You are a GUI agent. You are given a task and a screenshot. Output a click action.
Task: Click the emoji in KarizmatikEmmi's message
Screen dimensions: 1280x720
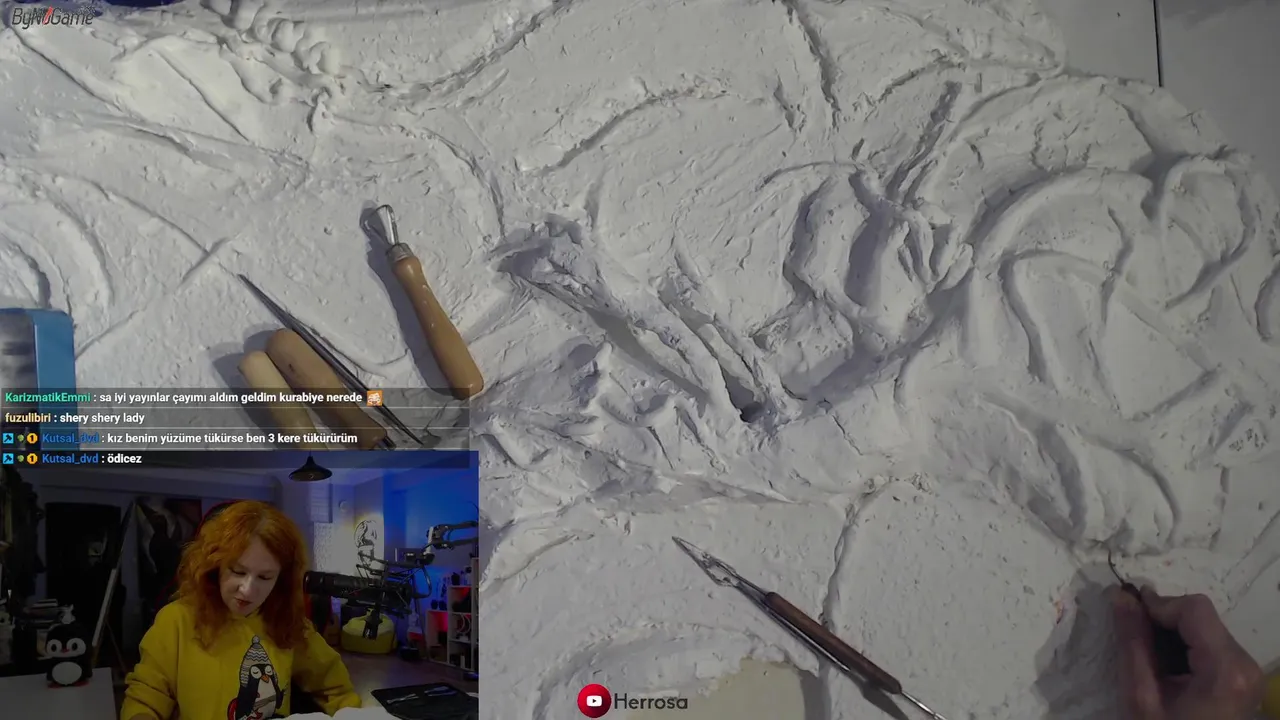[374, 398]
